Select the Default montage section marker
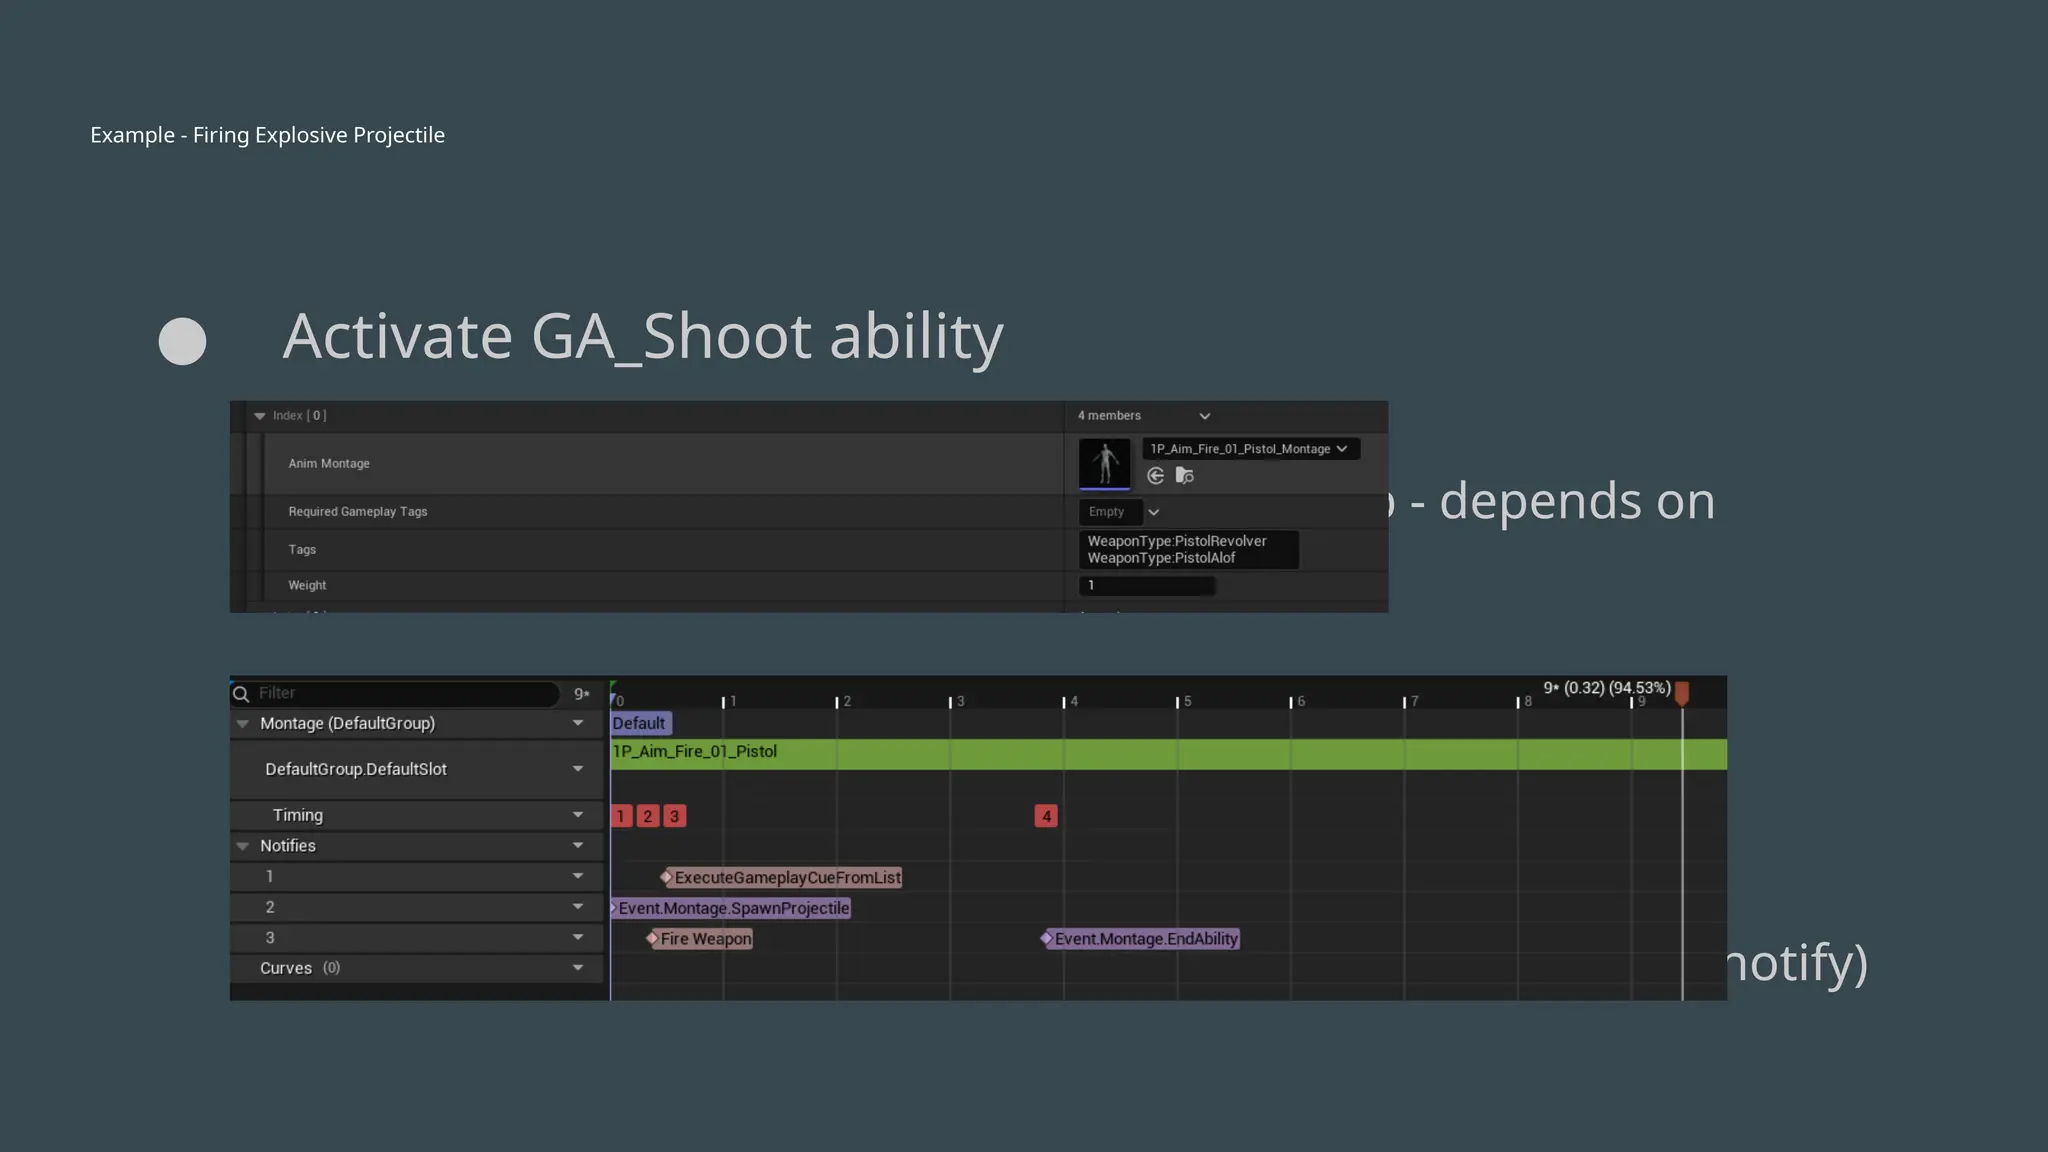Screen dimensions: 2048x1152 (640, 723)
